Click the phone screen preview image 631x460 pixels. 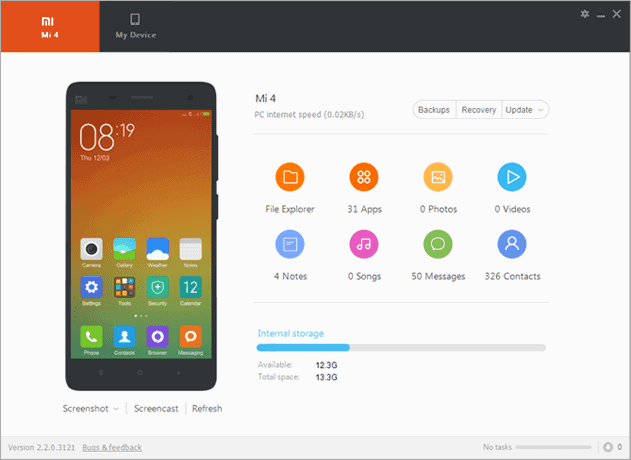click(141, 234)
